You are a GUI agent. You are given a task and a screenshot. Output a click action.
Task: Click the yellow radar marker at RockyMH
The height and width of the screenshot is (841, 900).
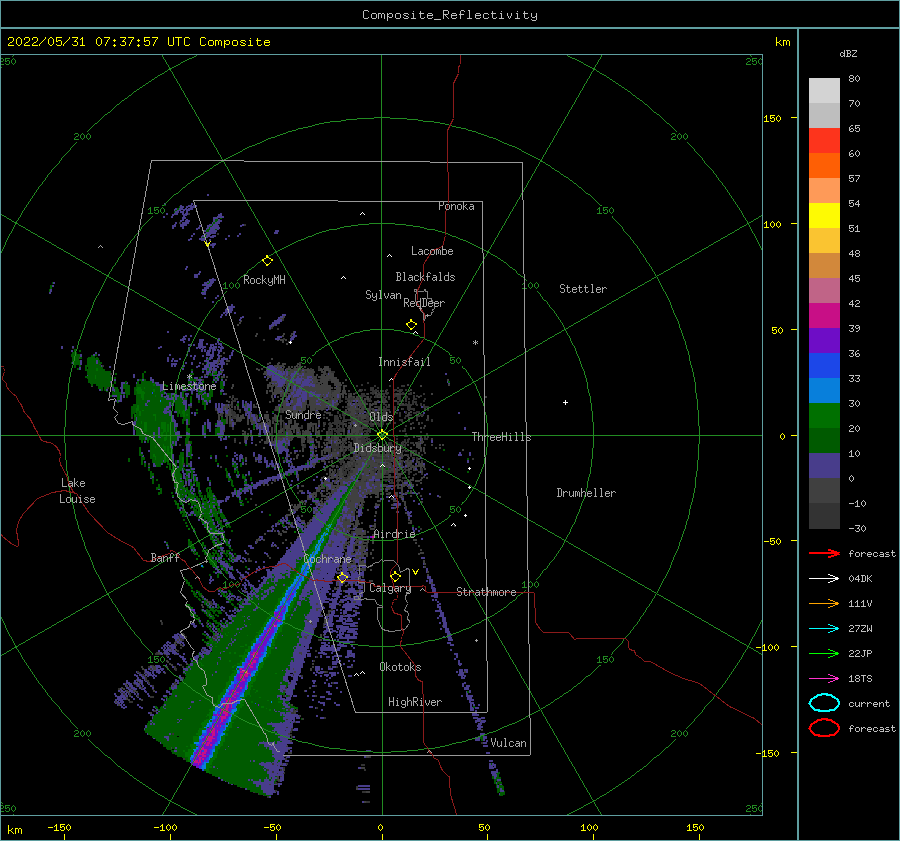click(x=267, y=261)
